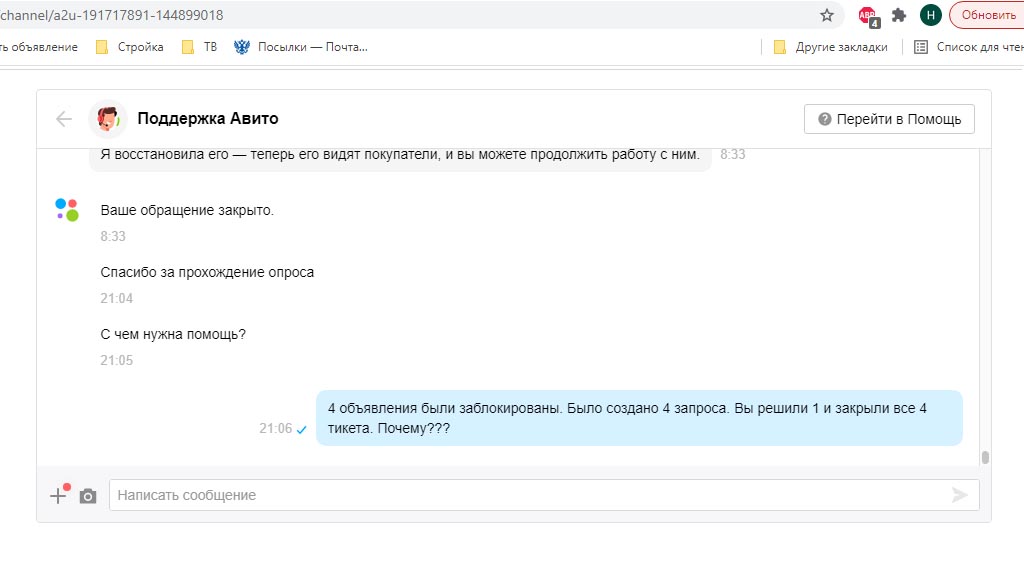Image resolution: width=1024 pixels, height=574 pixels.
Task: Click the Avito support agent avatar
Action: click(106, 119)
